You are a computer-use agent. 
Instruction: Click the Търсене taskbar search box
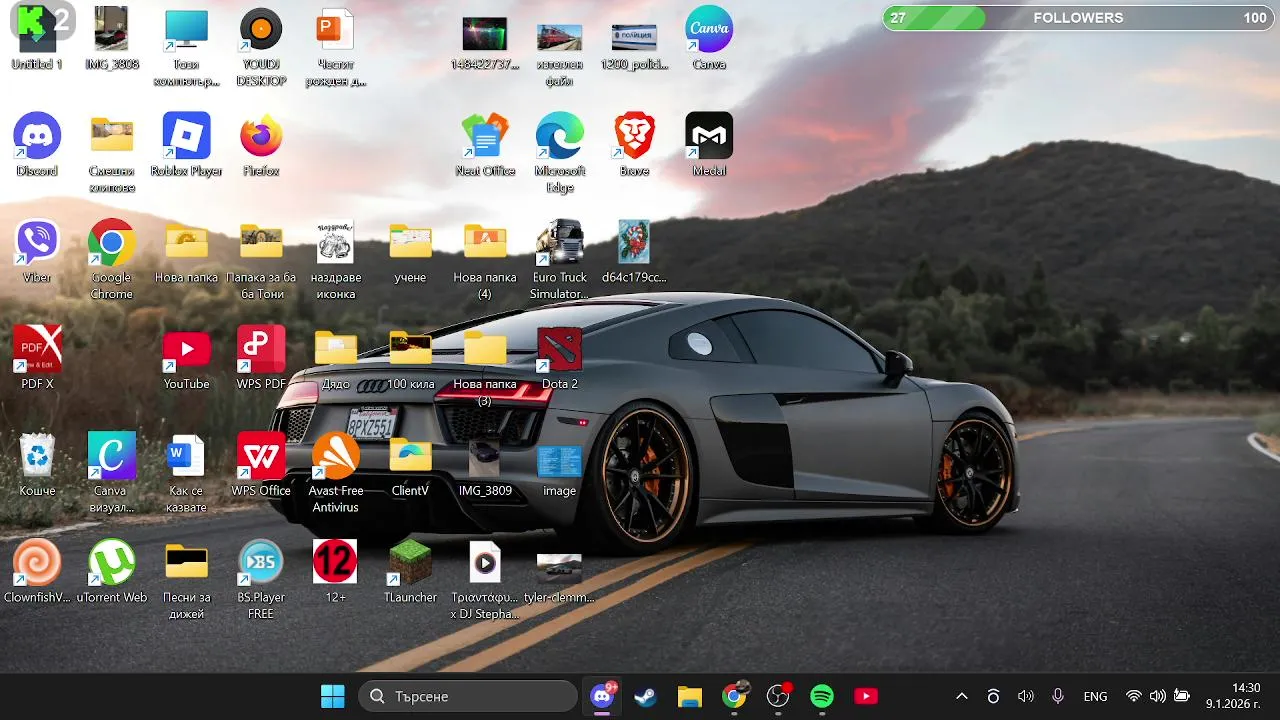click(468, 696)
